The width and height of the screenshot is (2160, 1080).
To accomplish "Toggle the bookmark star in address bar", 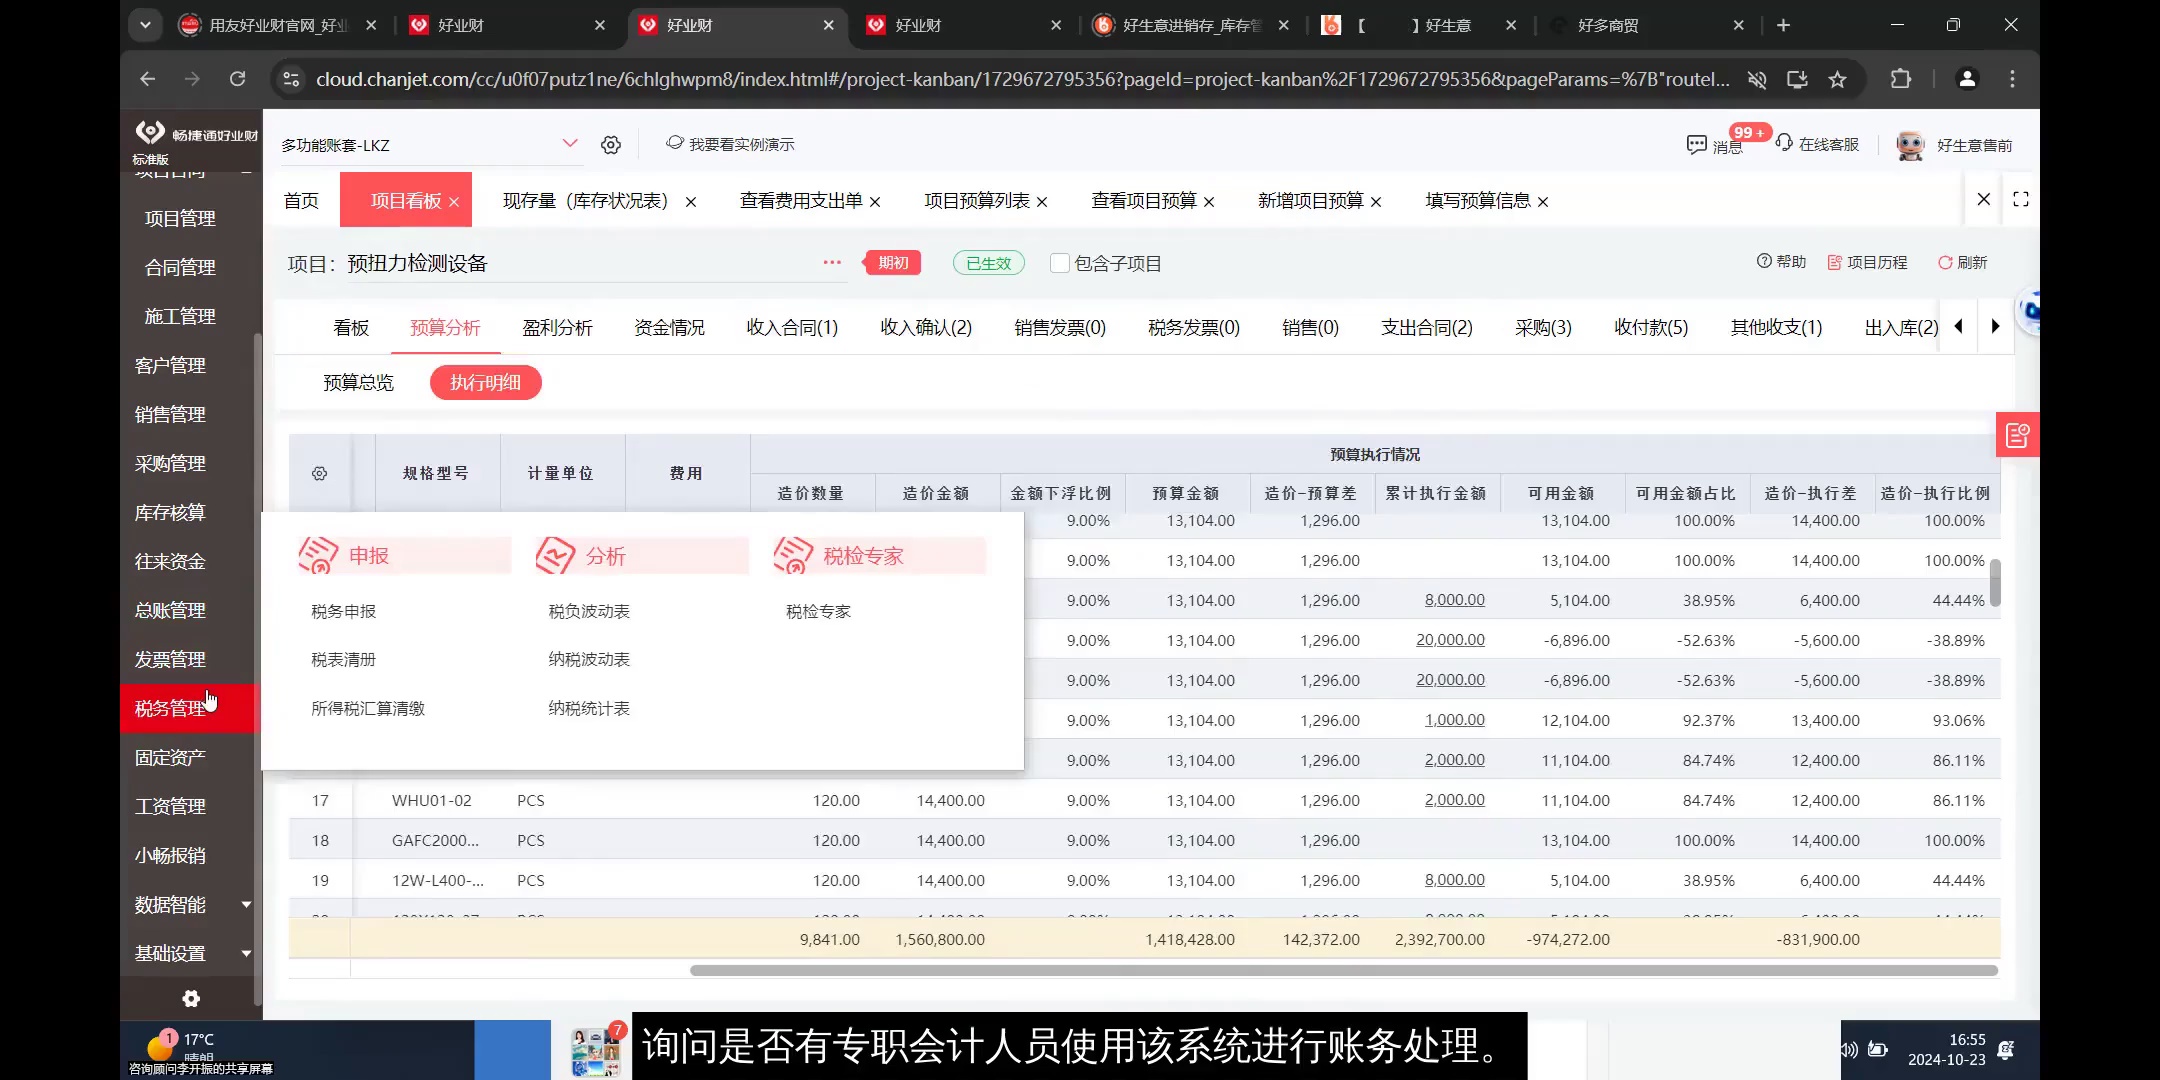I will pos(1838,79).
